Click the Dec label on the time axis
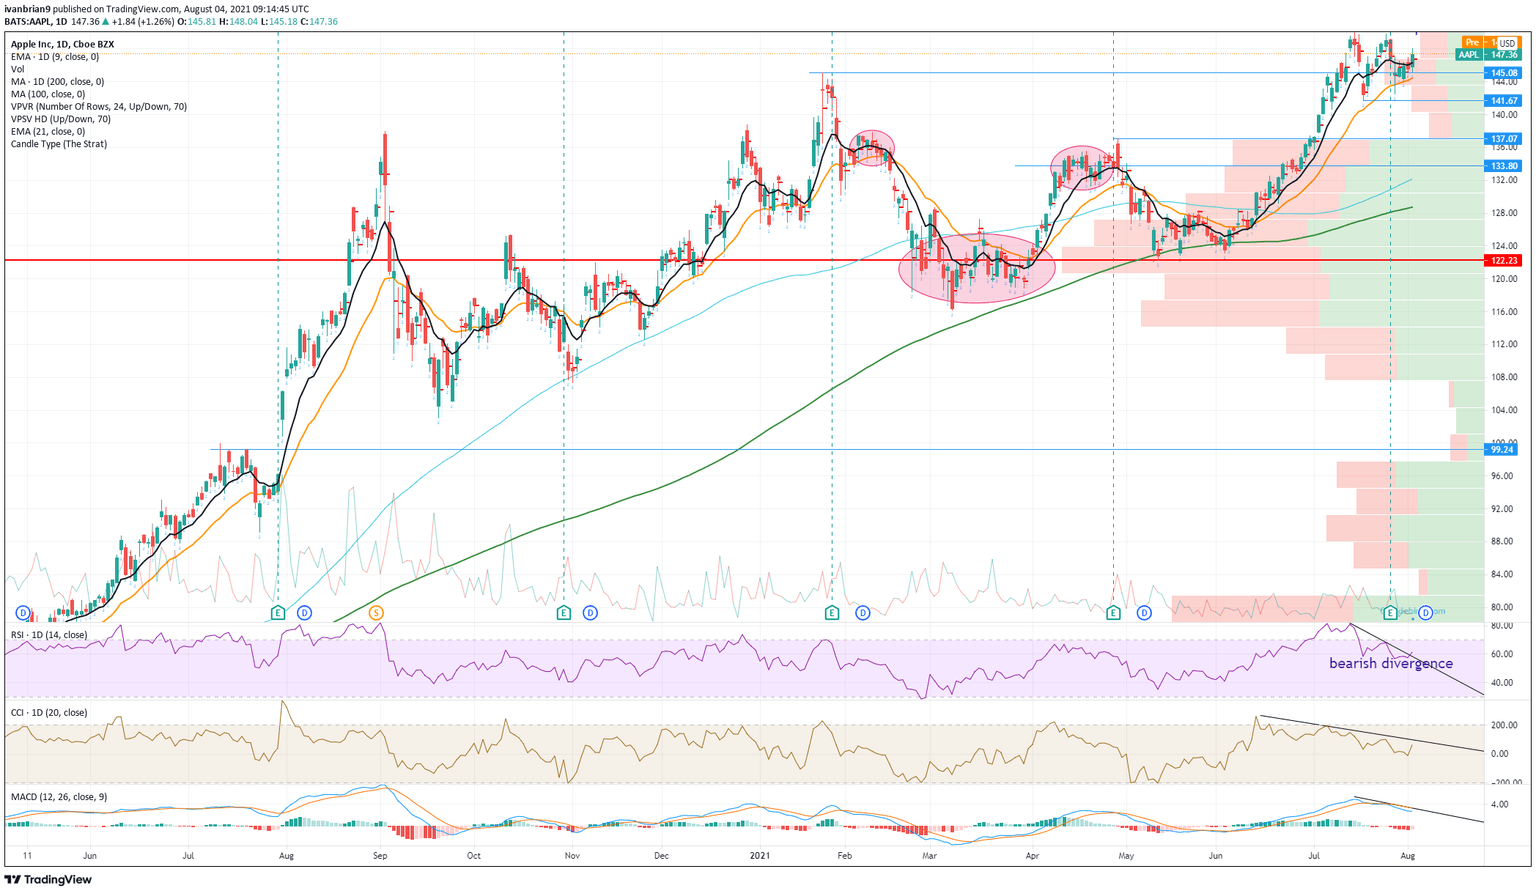 662,856
